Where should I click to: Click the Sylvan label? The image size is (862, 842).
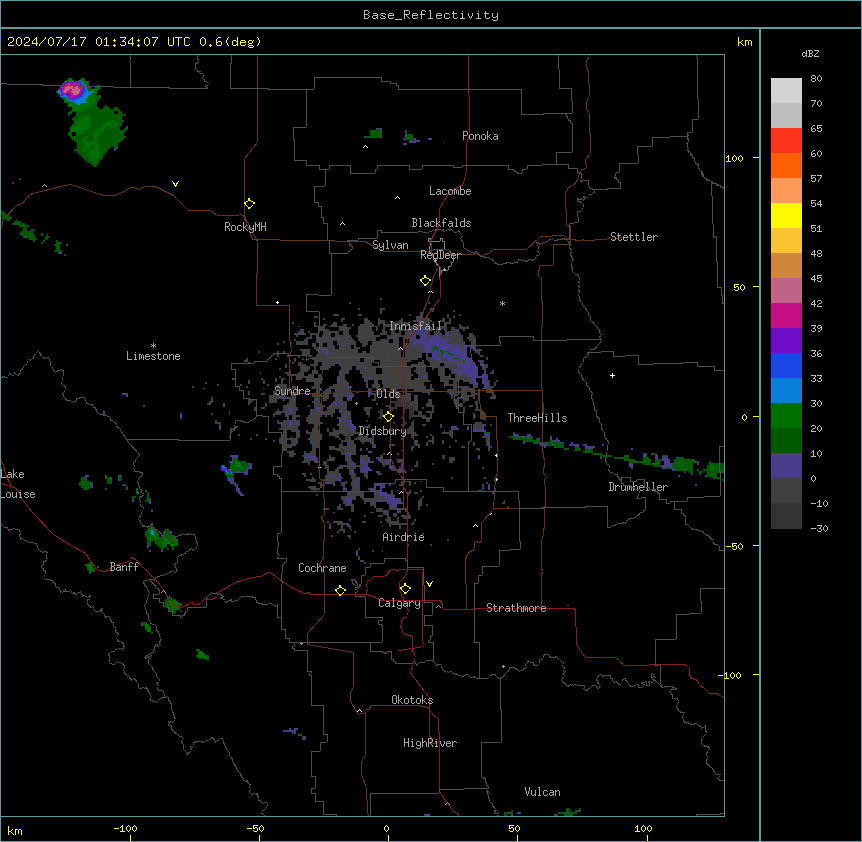(390, 245)
